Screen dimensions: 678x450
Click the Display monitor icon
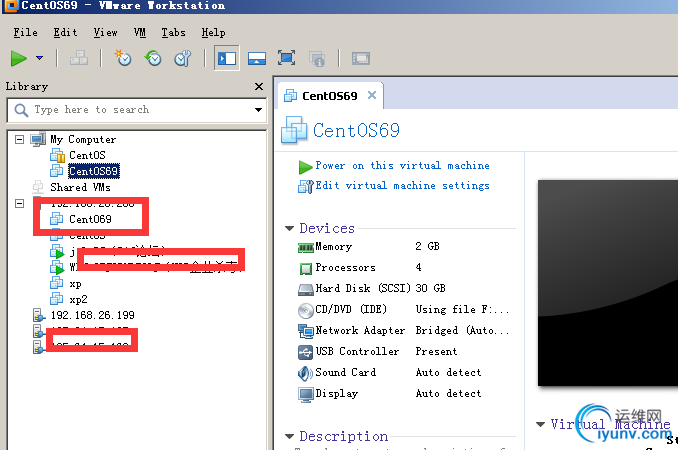(306, 395)
